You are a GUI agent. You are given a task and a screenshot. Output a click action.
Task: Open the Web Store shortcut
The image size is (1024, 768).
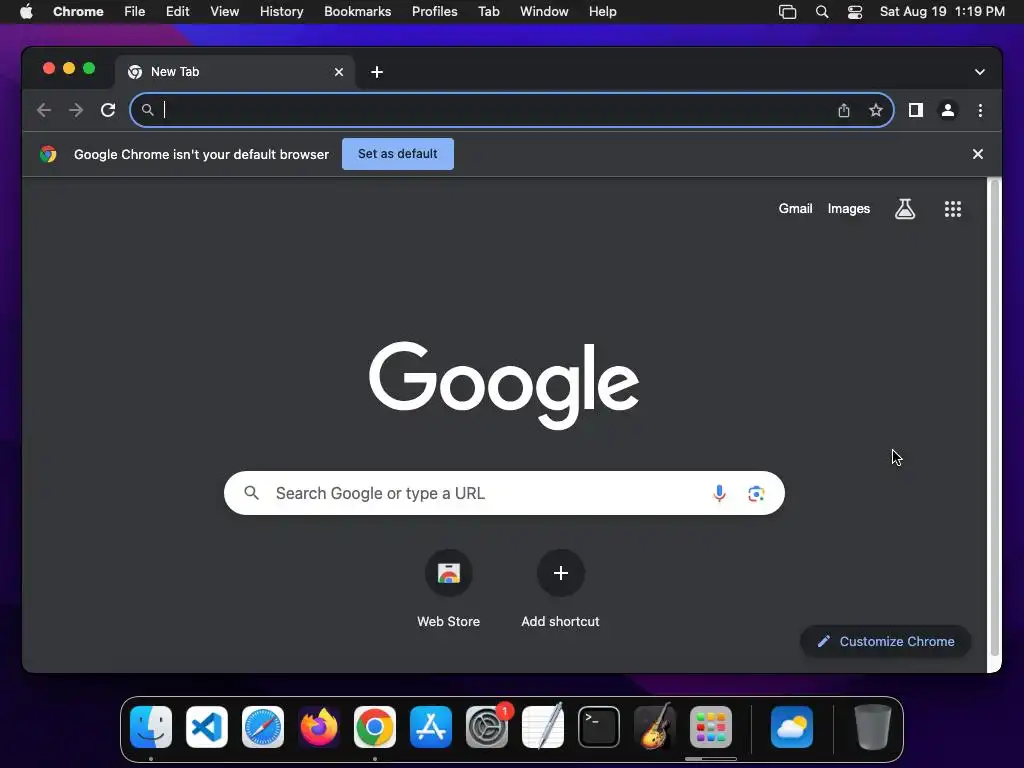(449, 588)
